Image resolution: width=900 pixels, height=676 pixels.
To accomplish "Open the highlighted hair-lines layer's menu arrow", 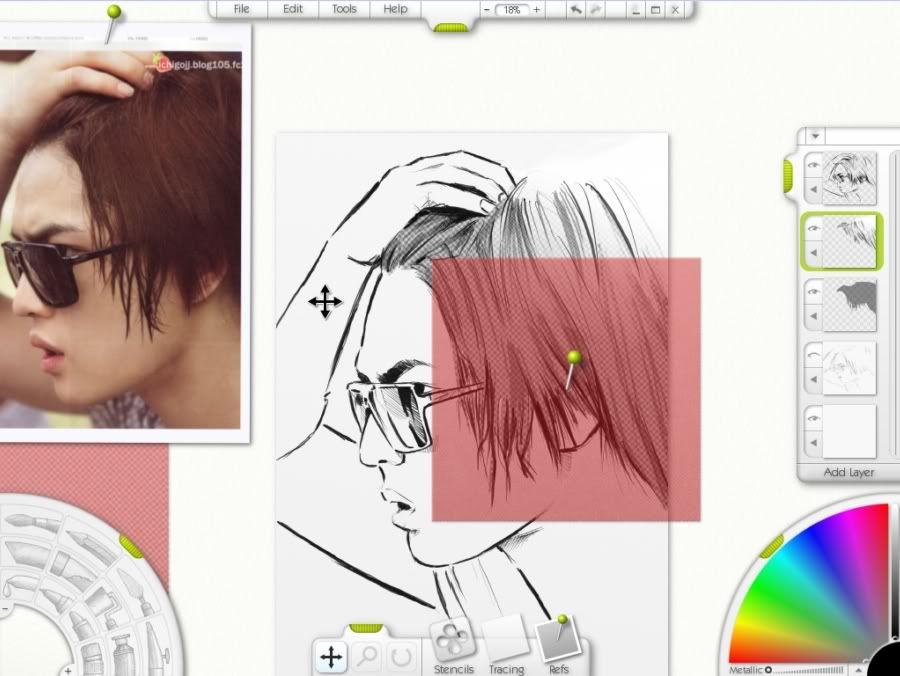I will (x=813, y=252).
